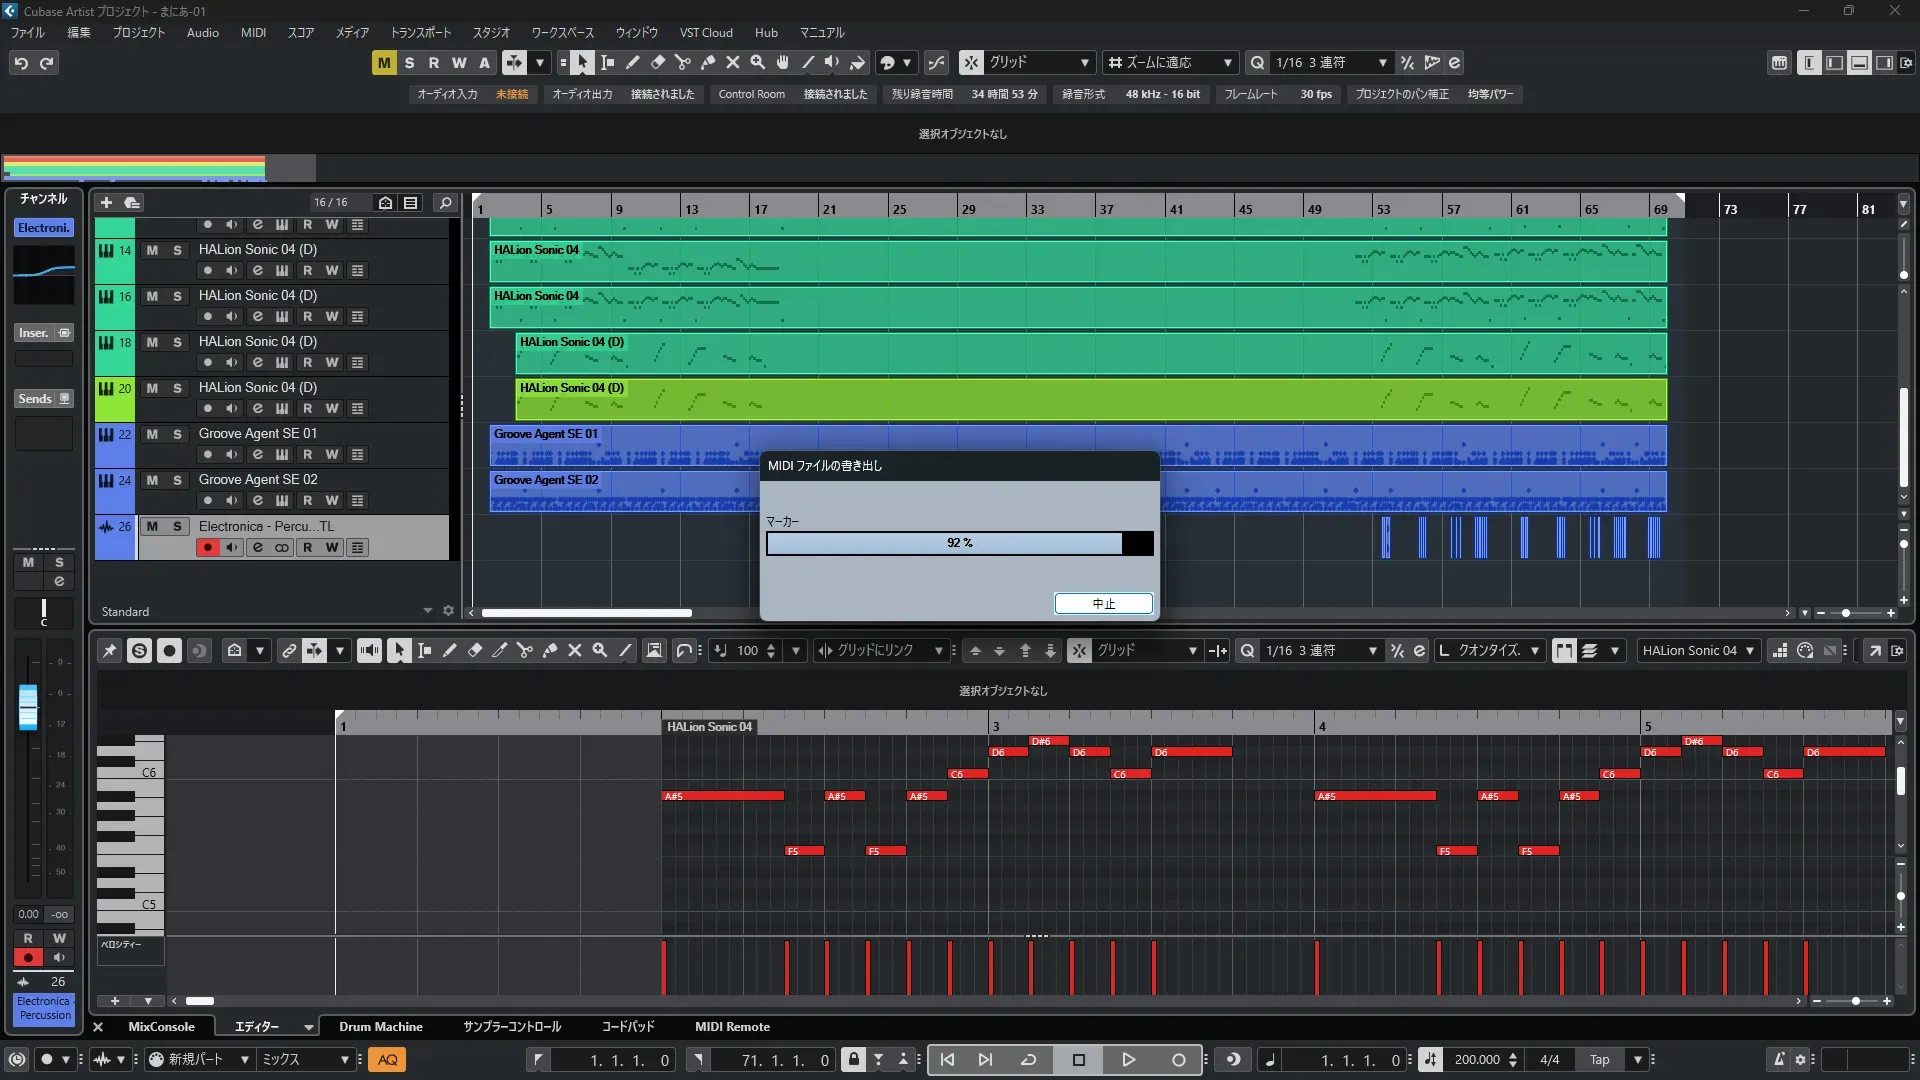Select the Glue tool in the main toolbar
1920x1080 pixels.
coord(708,62)
